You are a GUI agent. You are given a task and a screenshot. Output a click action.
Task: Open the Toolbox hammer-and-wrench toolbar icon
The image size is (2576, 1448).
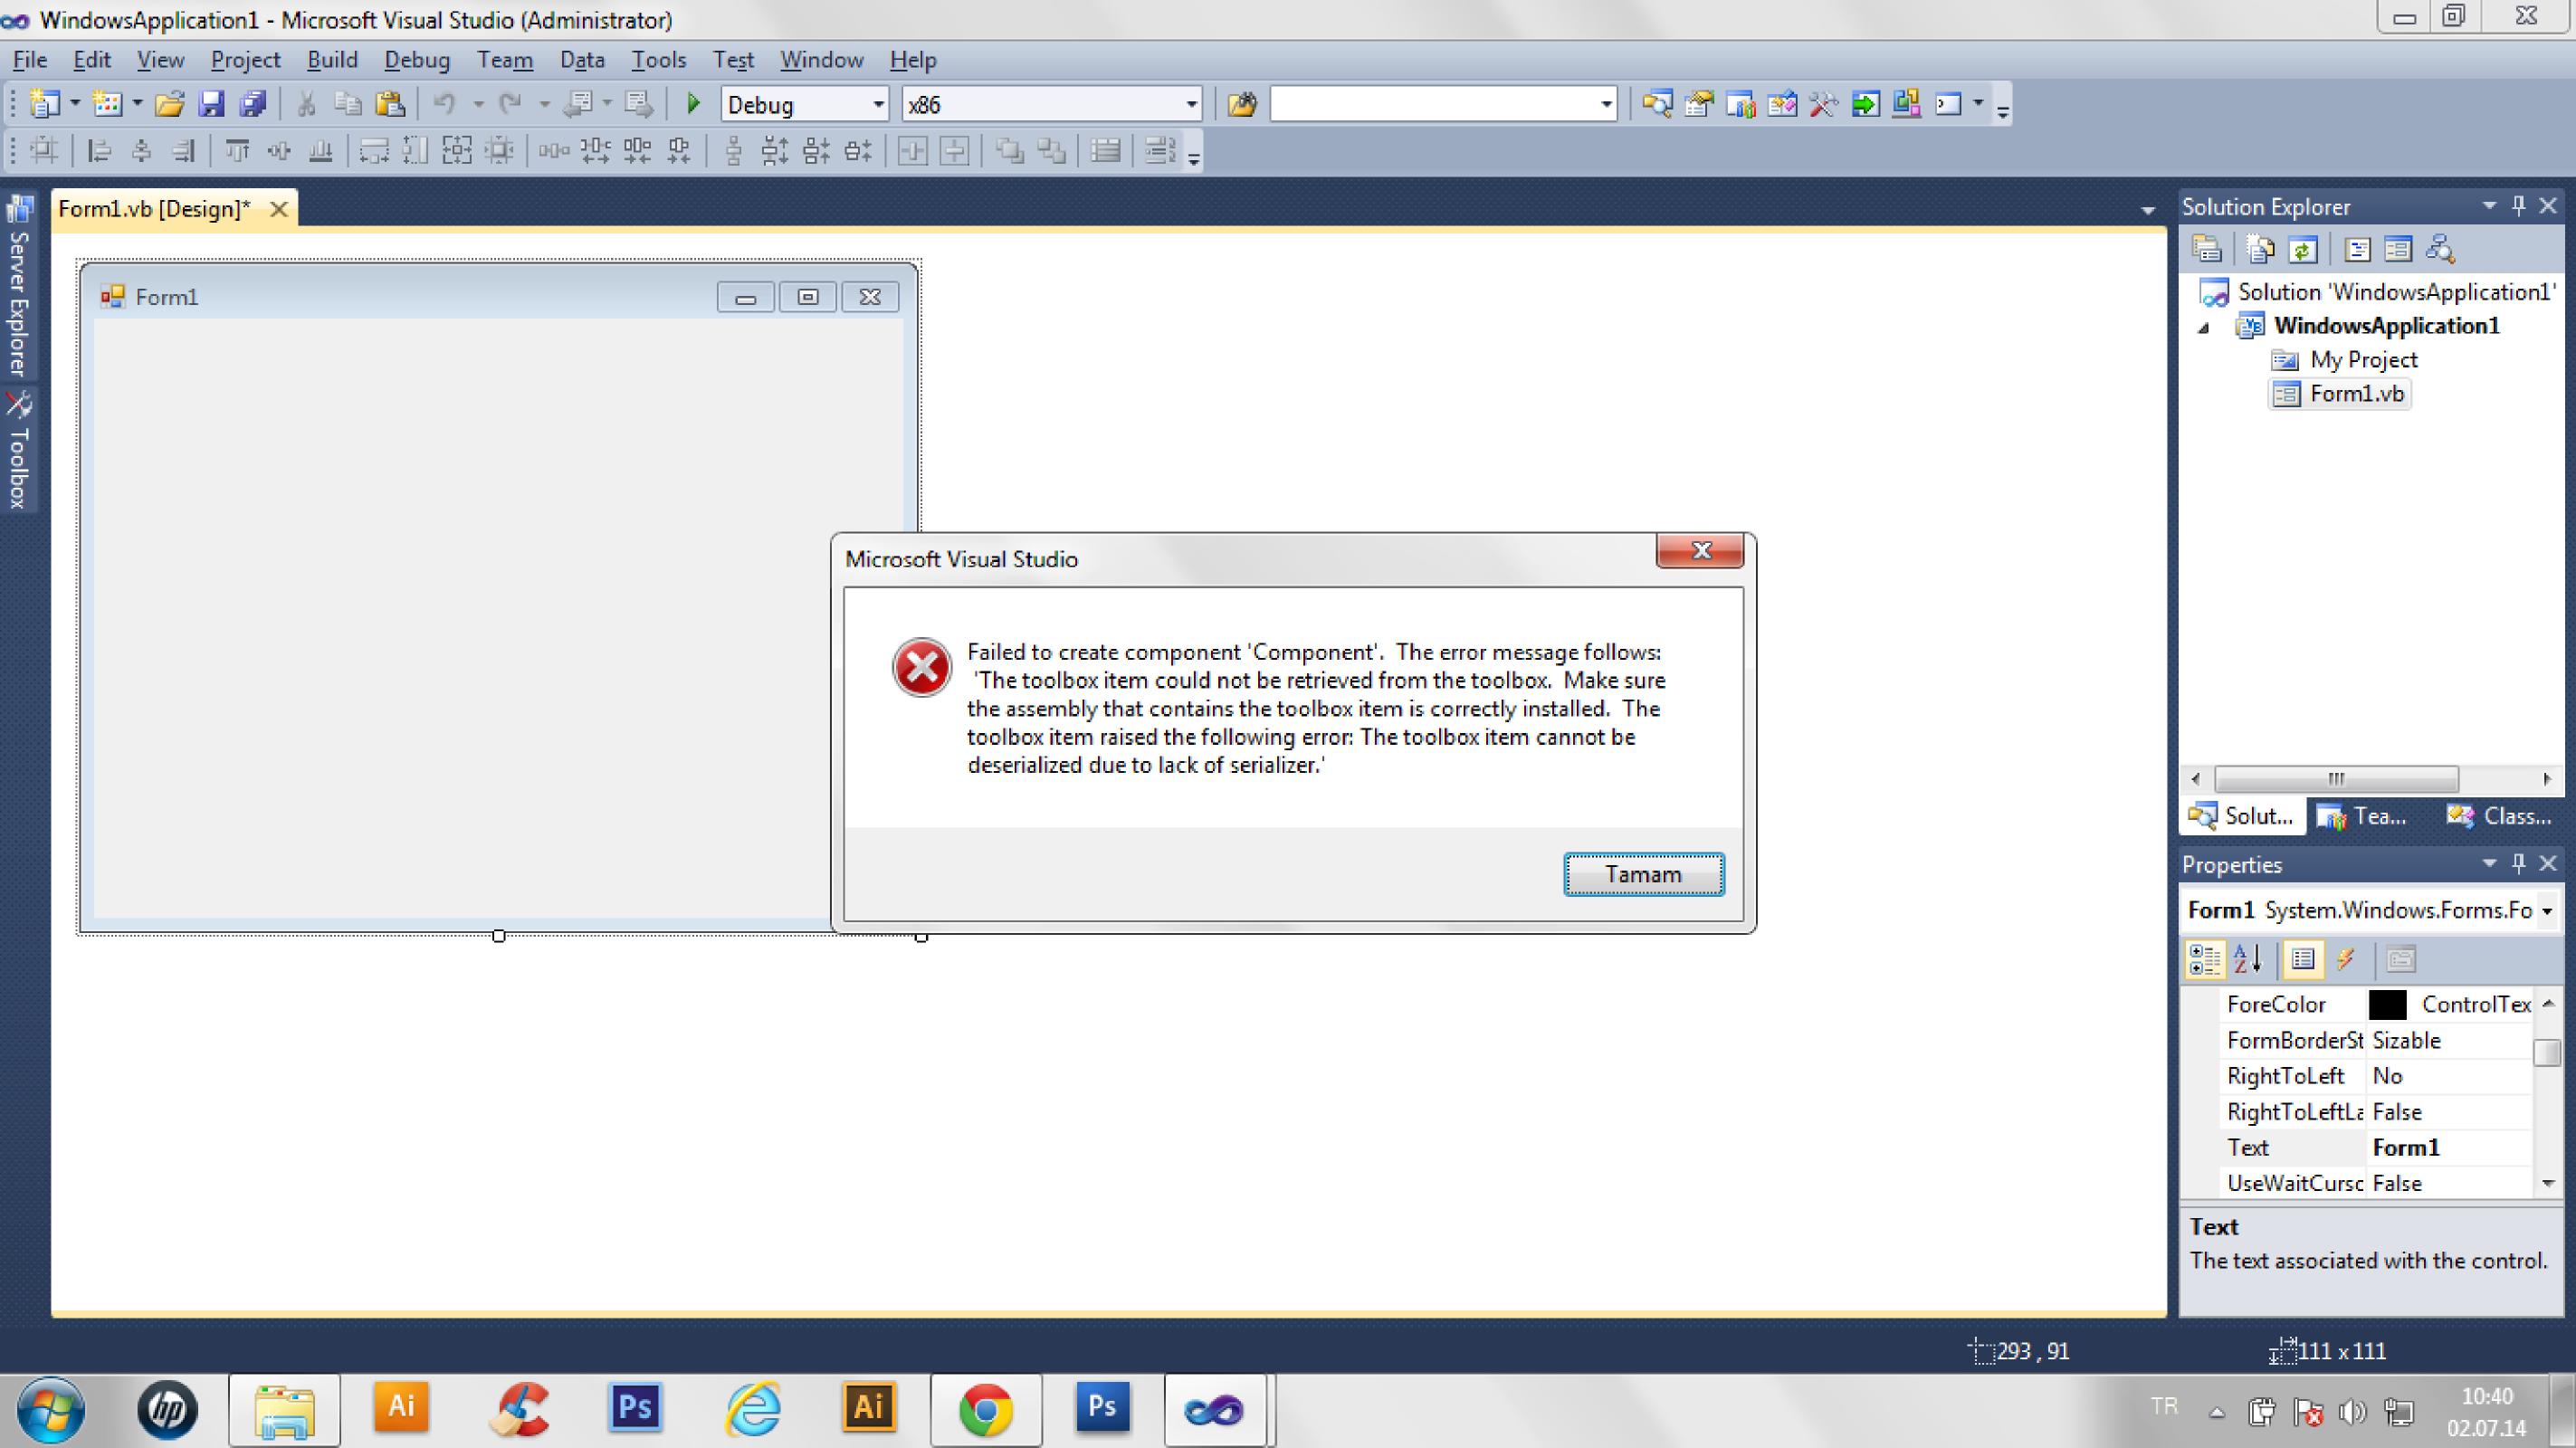[x=1823, y=104]
